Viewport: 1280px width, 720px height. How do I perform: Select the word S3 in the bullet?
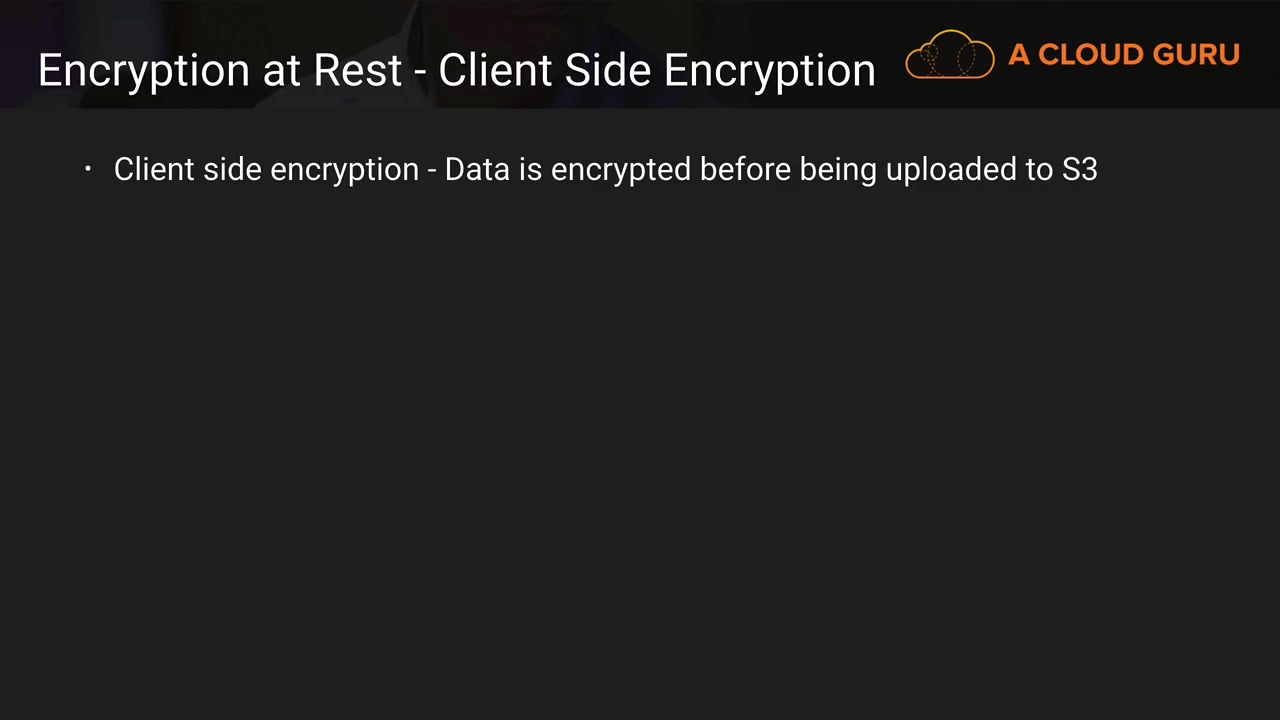(1080, 169)
